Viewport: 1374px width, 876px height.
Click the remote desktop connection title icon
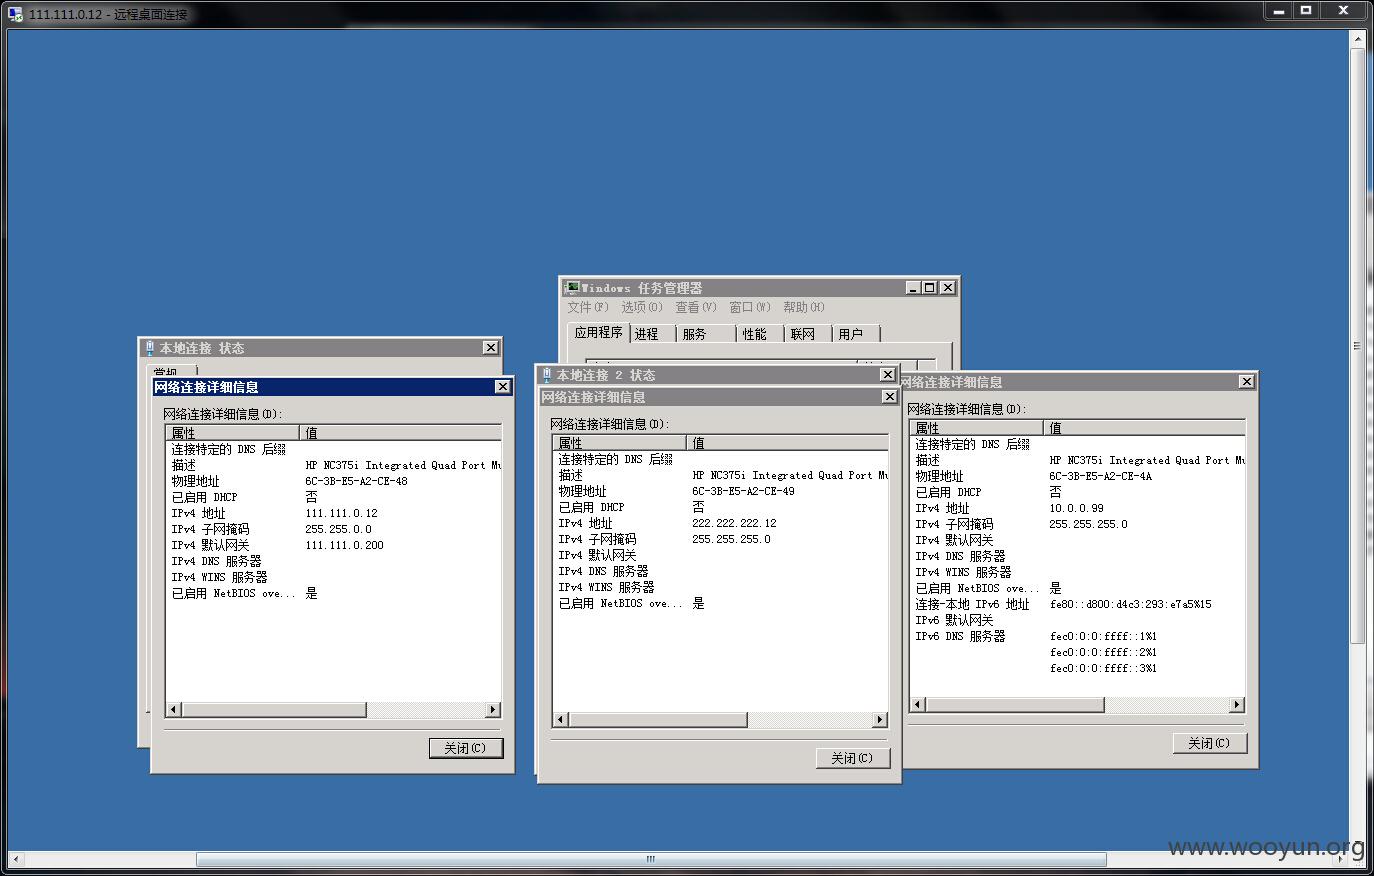16,14
